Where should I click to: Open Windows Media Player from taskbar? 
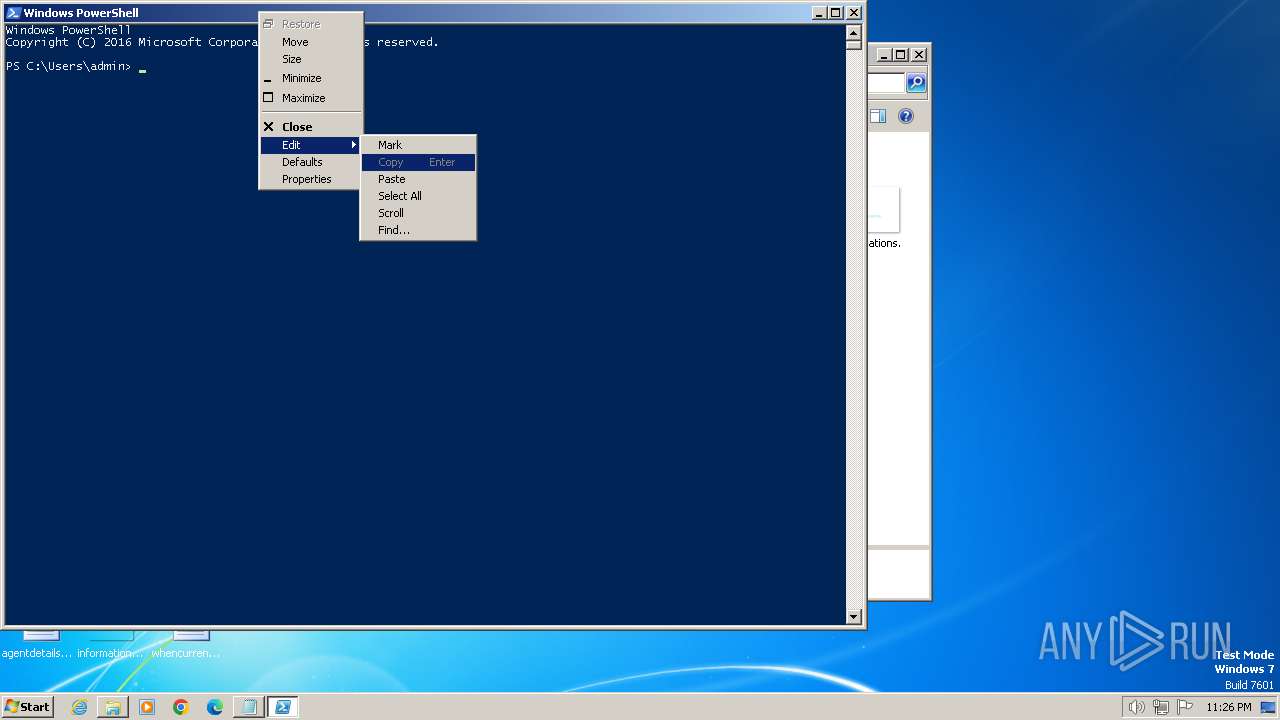pos(147,707)
